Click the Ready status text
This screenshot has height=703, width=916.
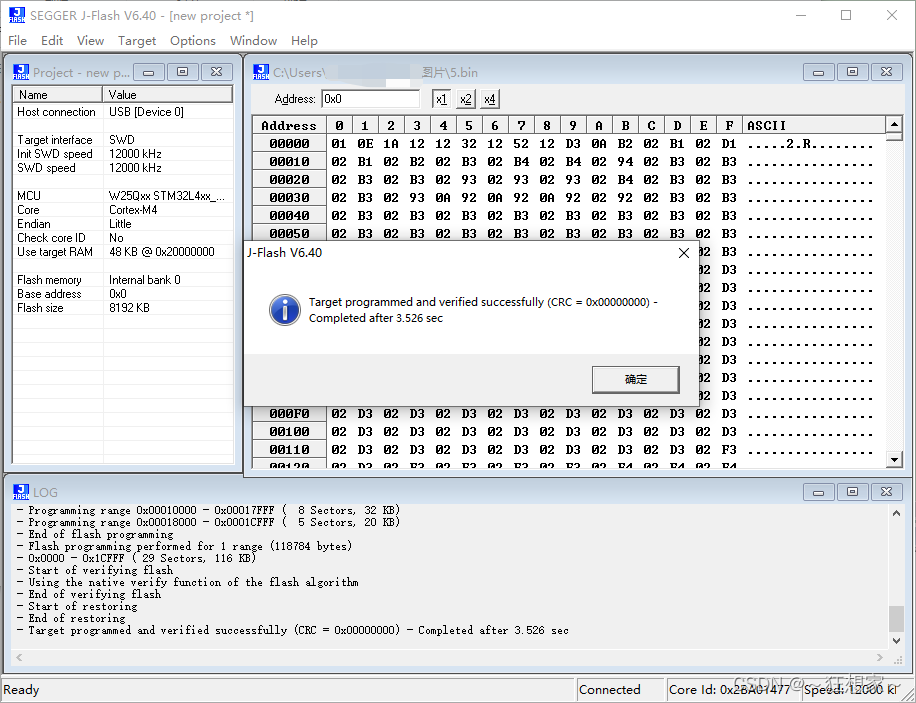click(22, 690)
